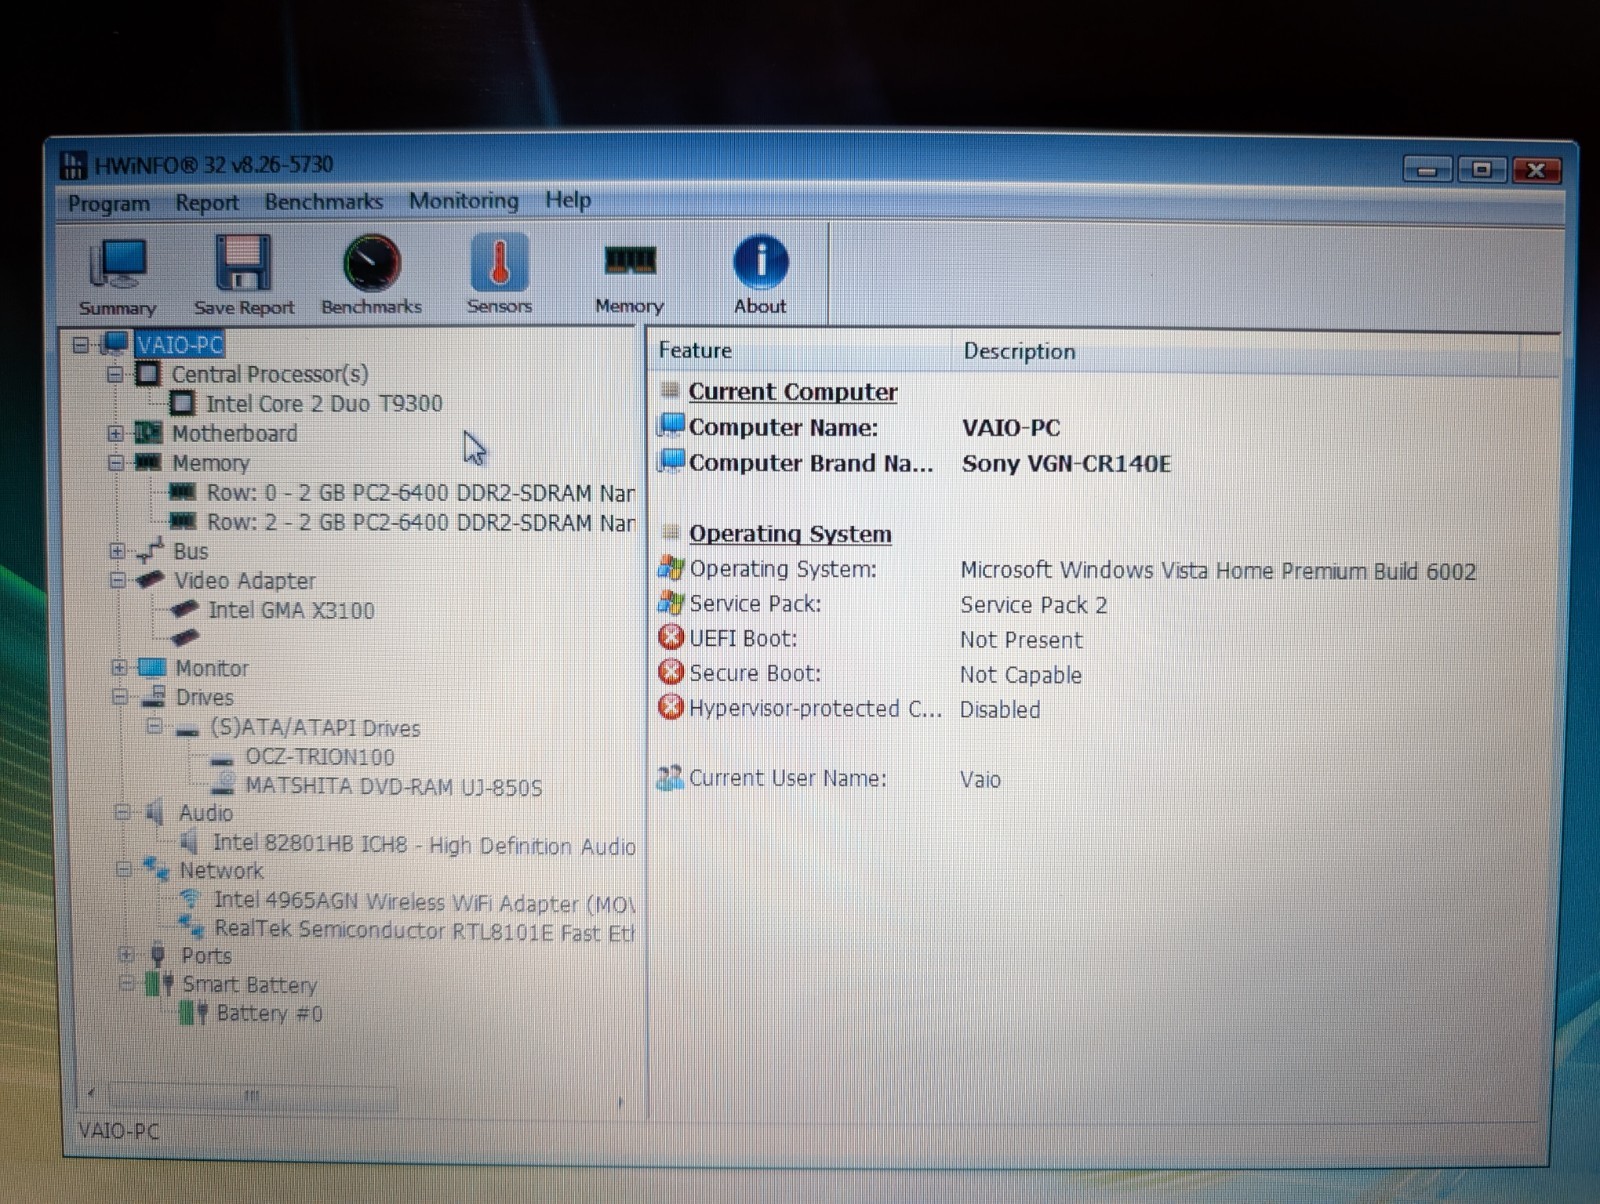1600x1204 pixels.
Task: Collapse the VAIO-PC root node
Action: pos(81,345)
